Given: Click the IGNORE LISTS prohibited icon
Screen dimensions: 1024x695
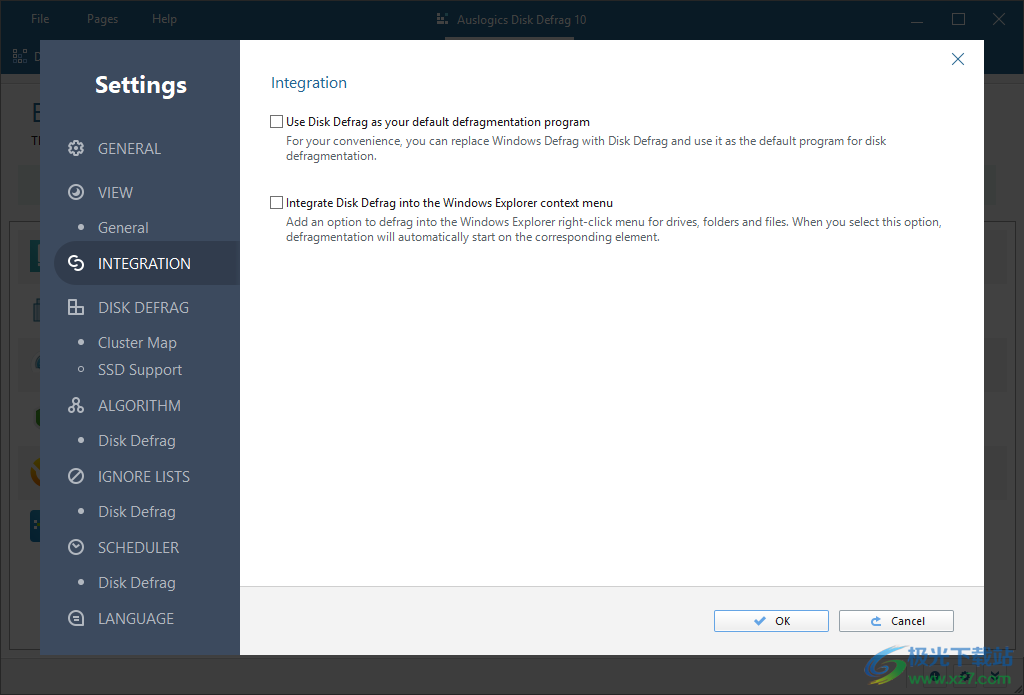Looking at the screenshot, I should pos(76,476).
